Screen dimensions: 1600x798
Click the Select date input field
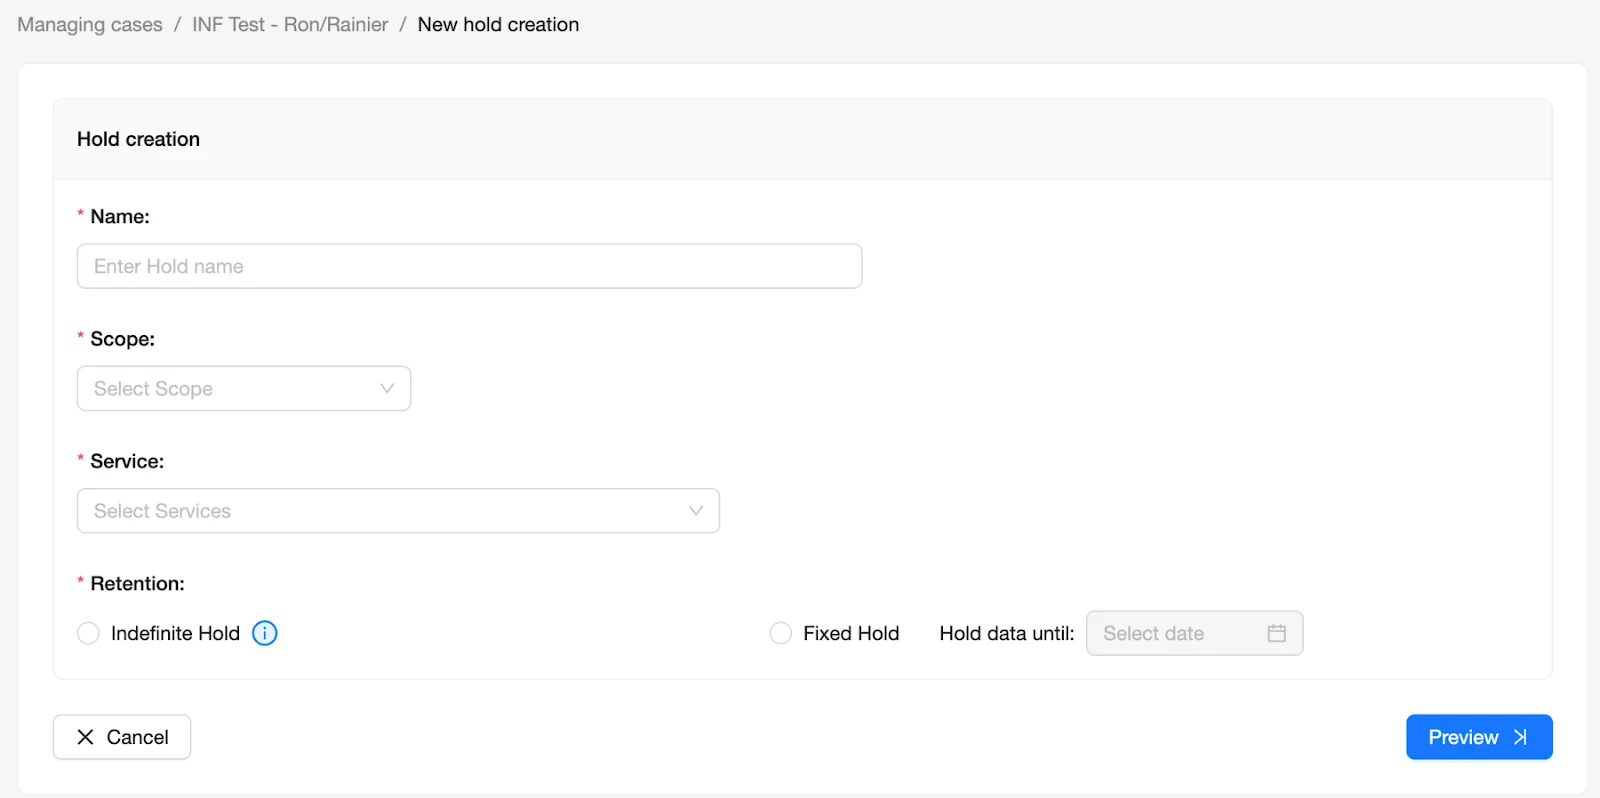[x=1194, y=633]
